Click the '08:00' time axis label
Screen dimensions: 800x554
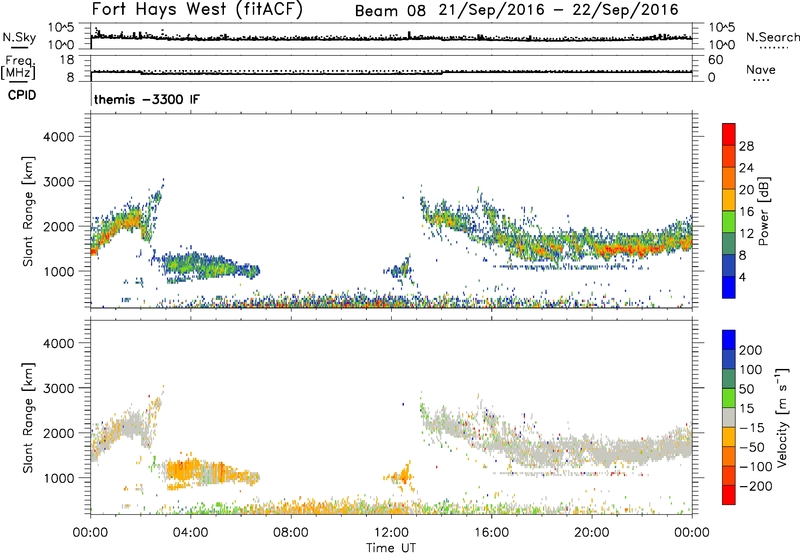coord(290,533)
